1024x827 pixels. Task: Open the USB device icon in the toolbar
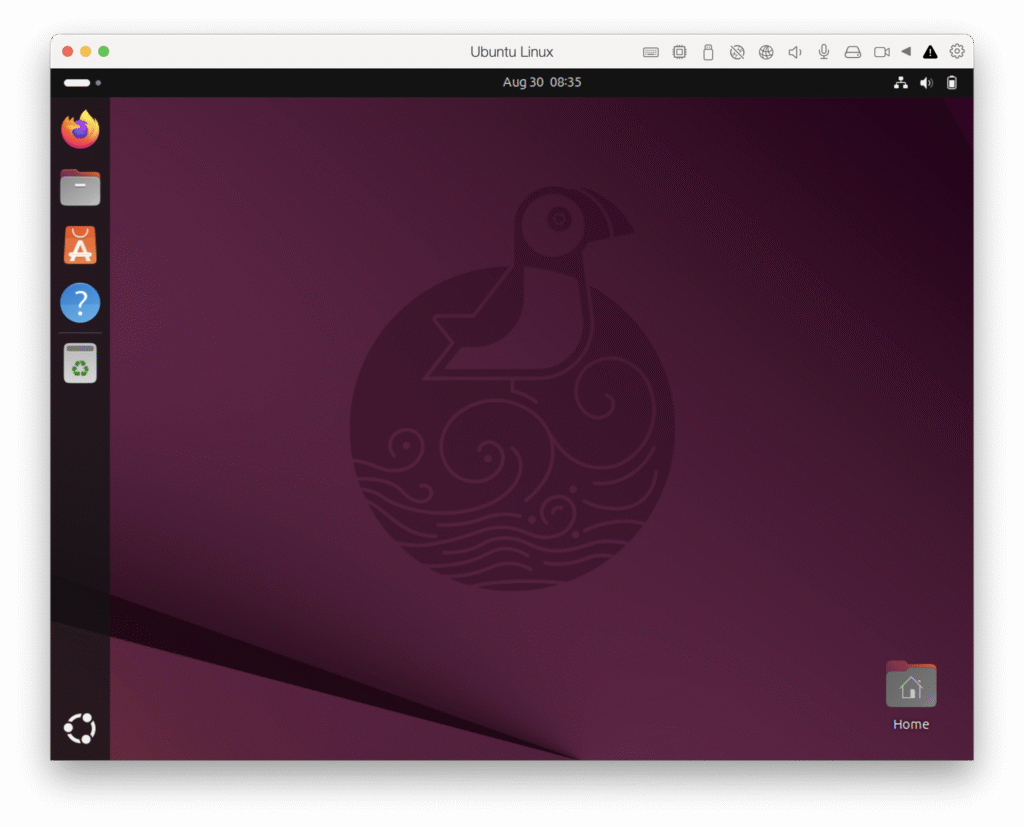pyautogui.click(x=708, y=52)
